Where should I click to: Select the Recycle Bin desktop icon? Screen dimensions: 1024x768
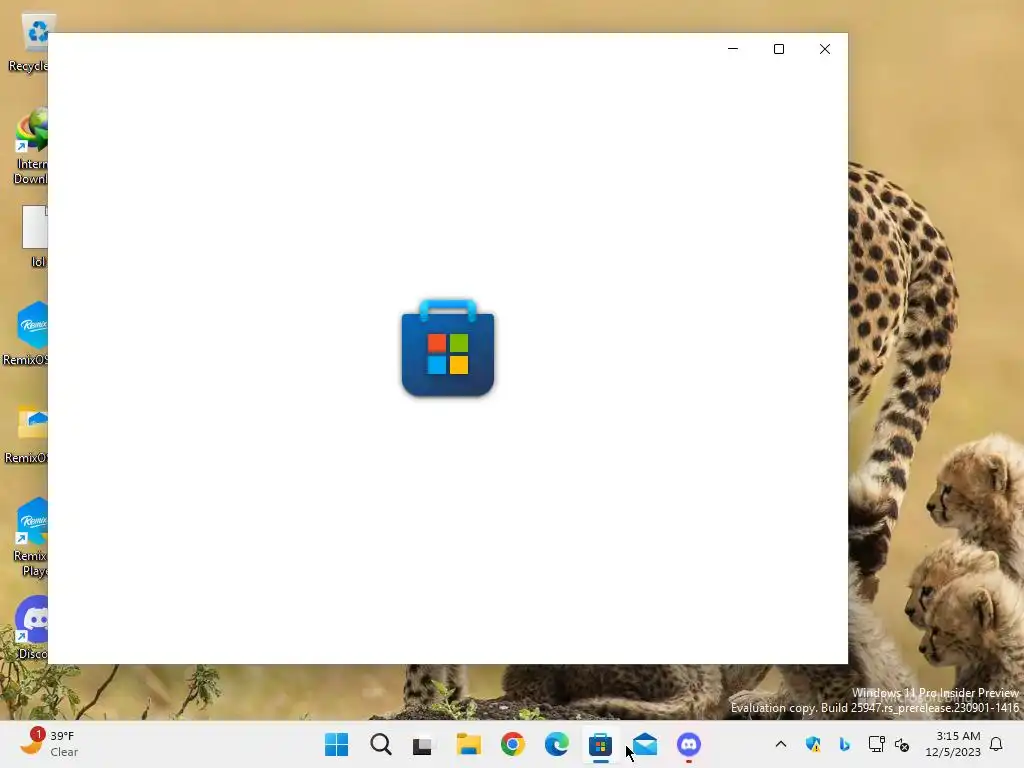31,42
